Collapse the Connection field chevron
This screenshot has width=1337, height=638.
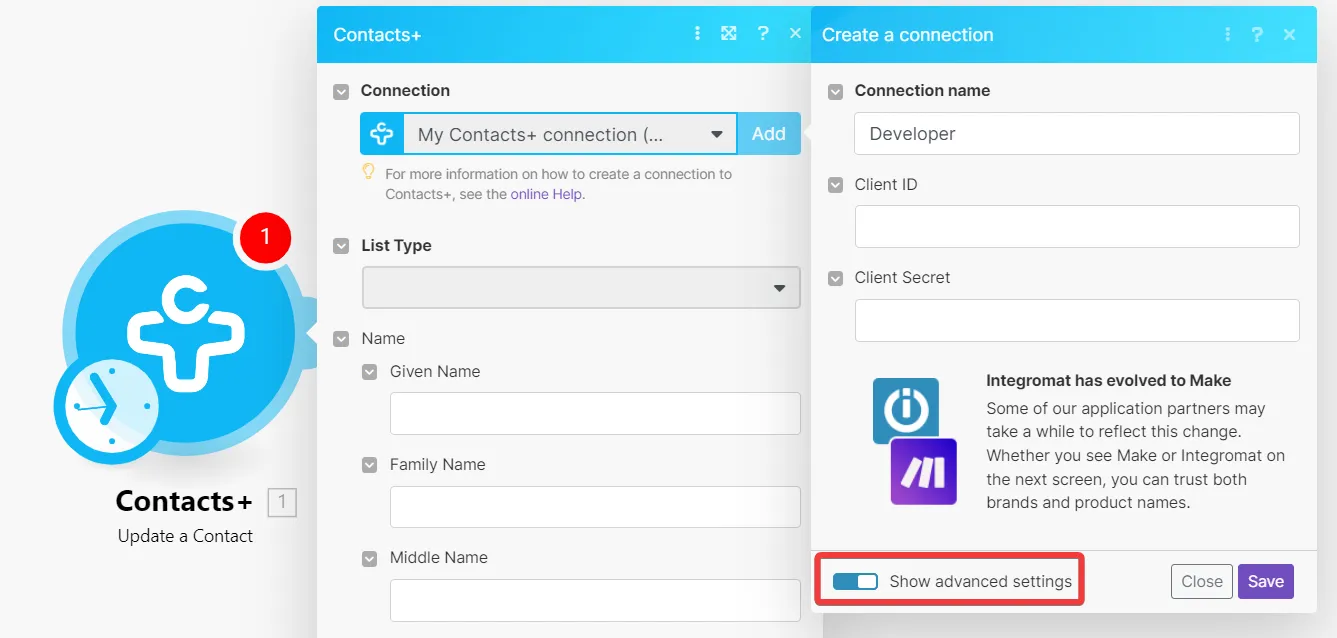pos(342,91)
